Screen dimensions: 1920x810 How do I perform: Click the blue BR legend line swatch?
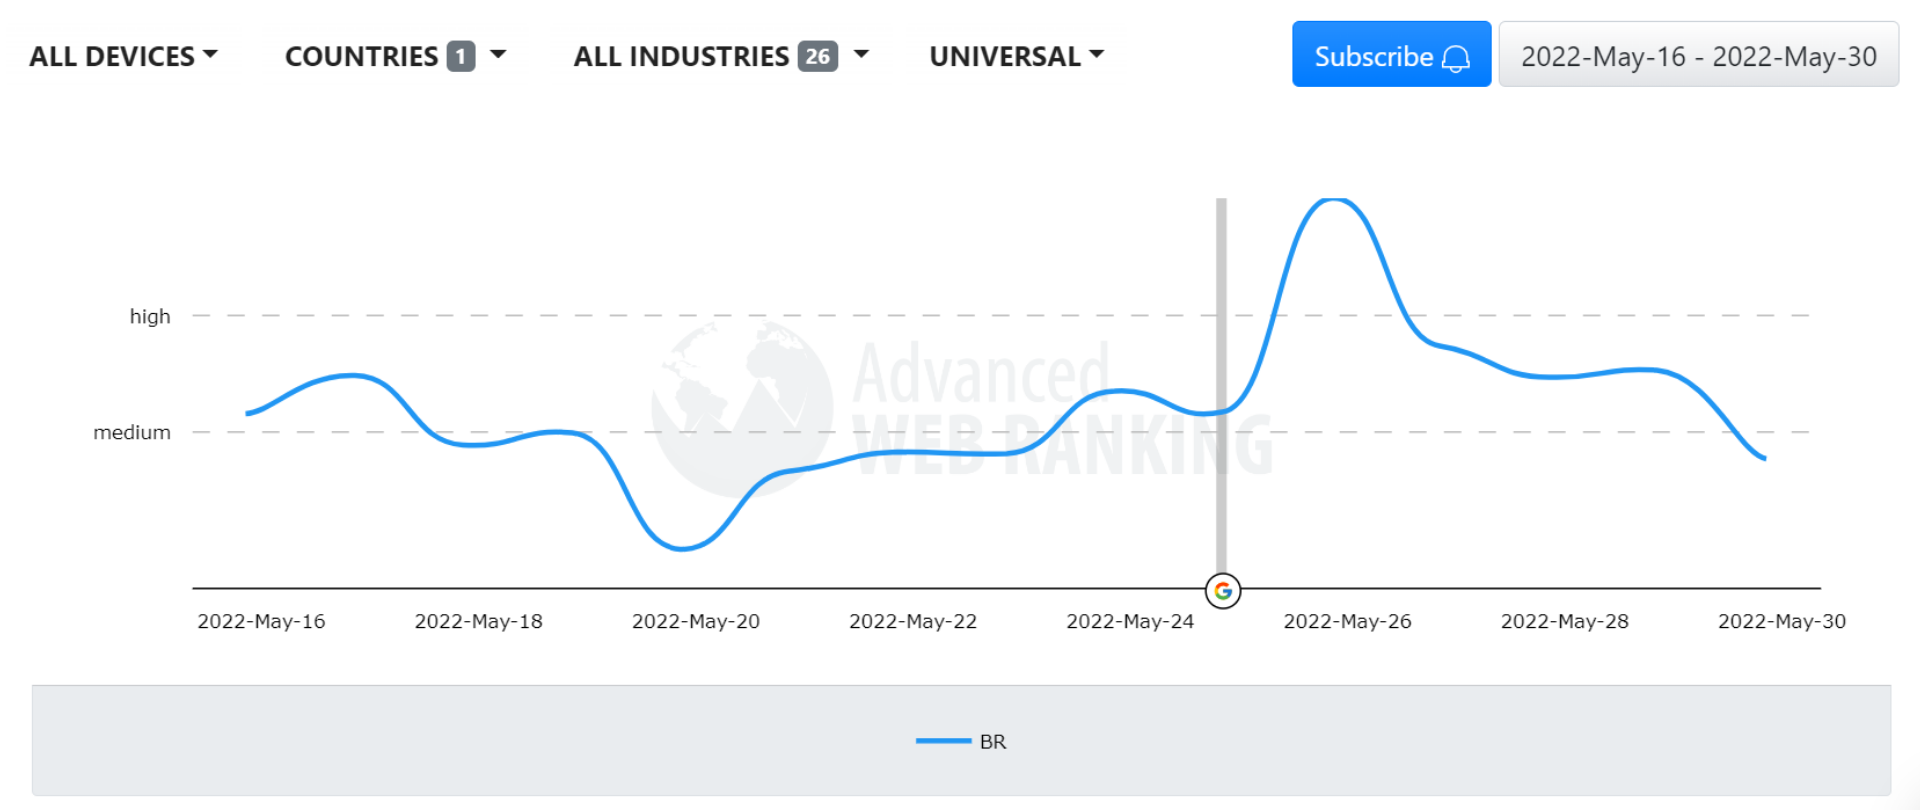point(942,741)
